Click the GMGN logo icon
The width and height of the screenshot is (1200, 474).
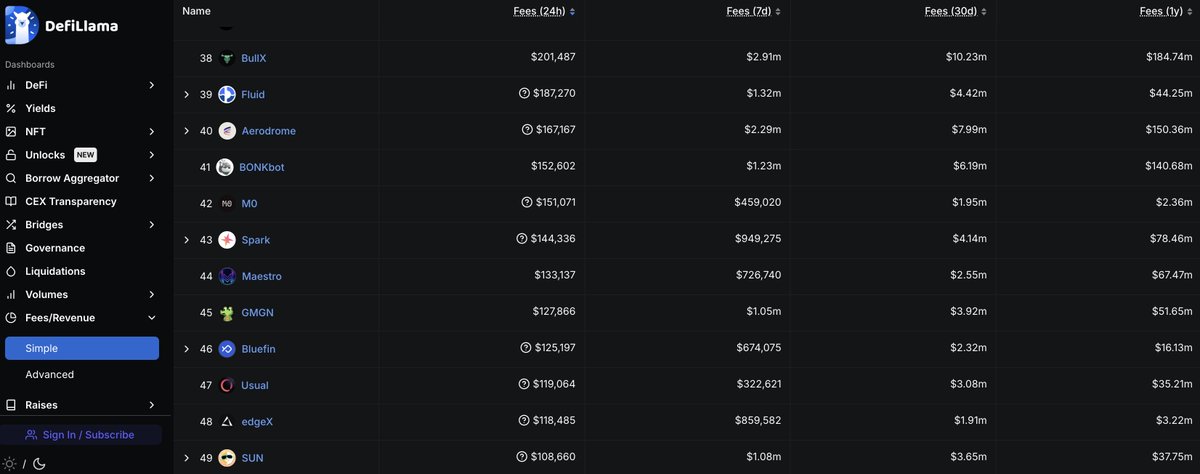point(227,313)
